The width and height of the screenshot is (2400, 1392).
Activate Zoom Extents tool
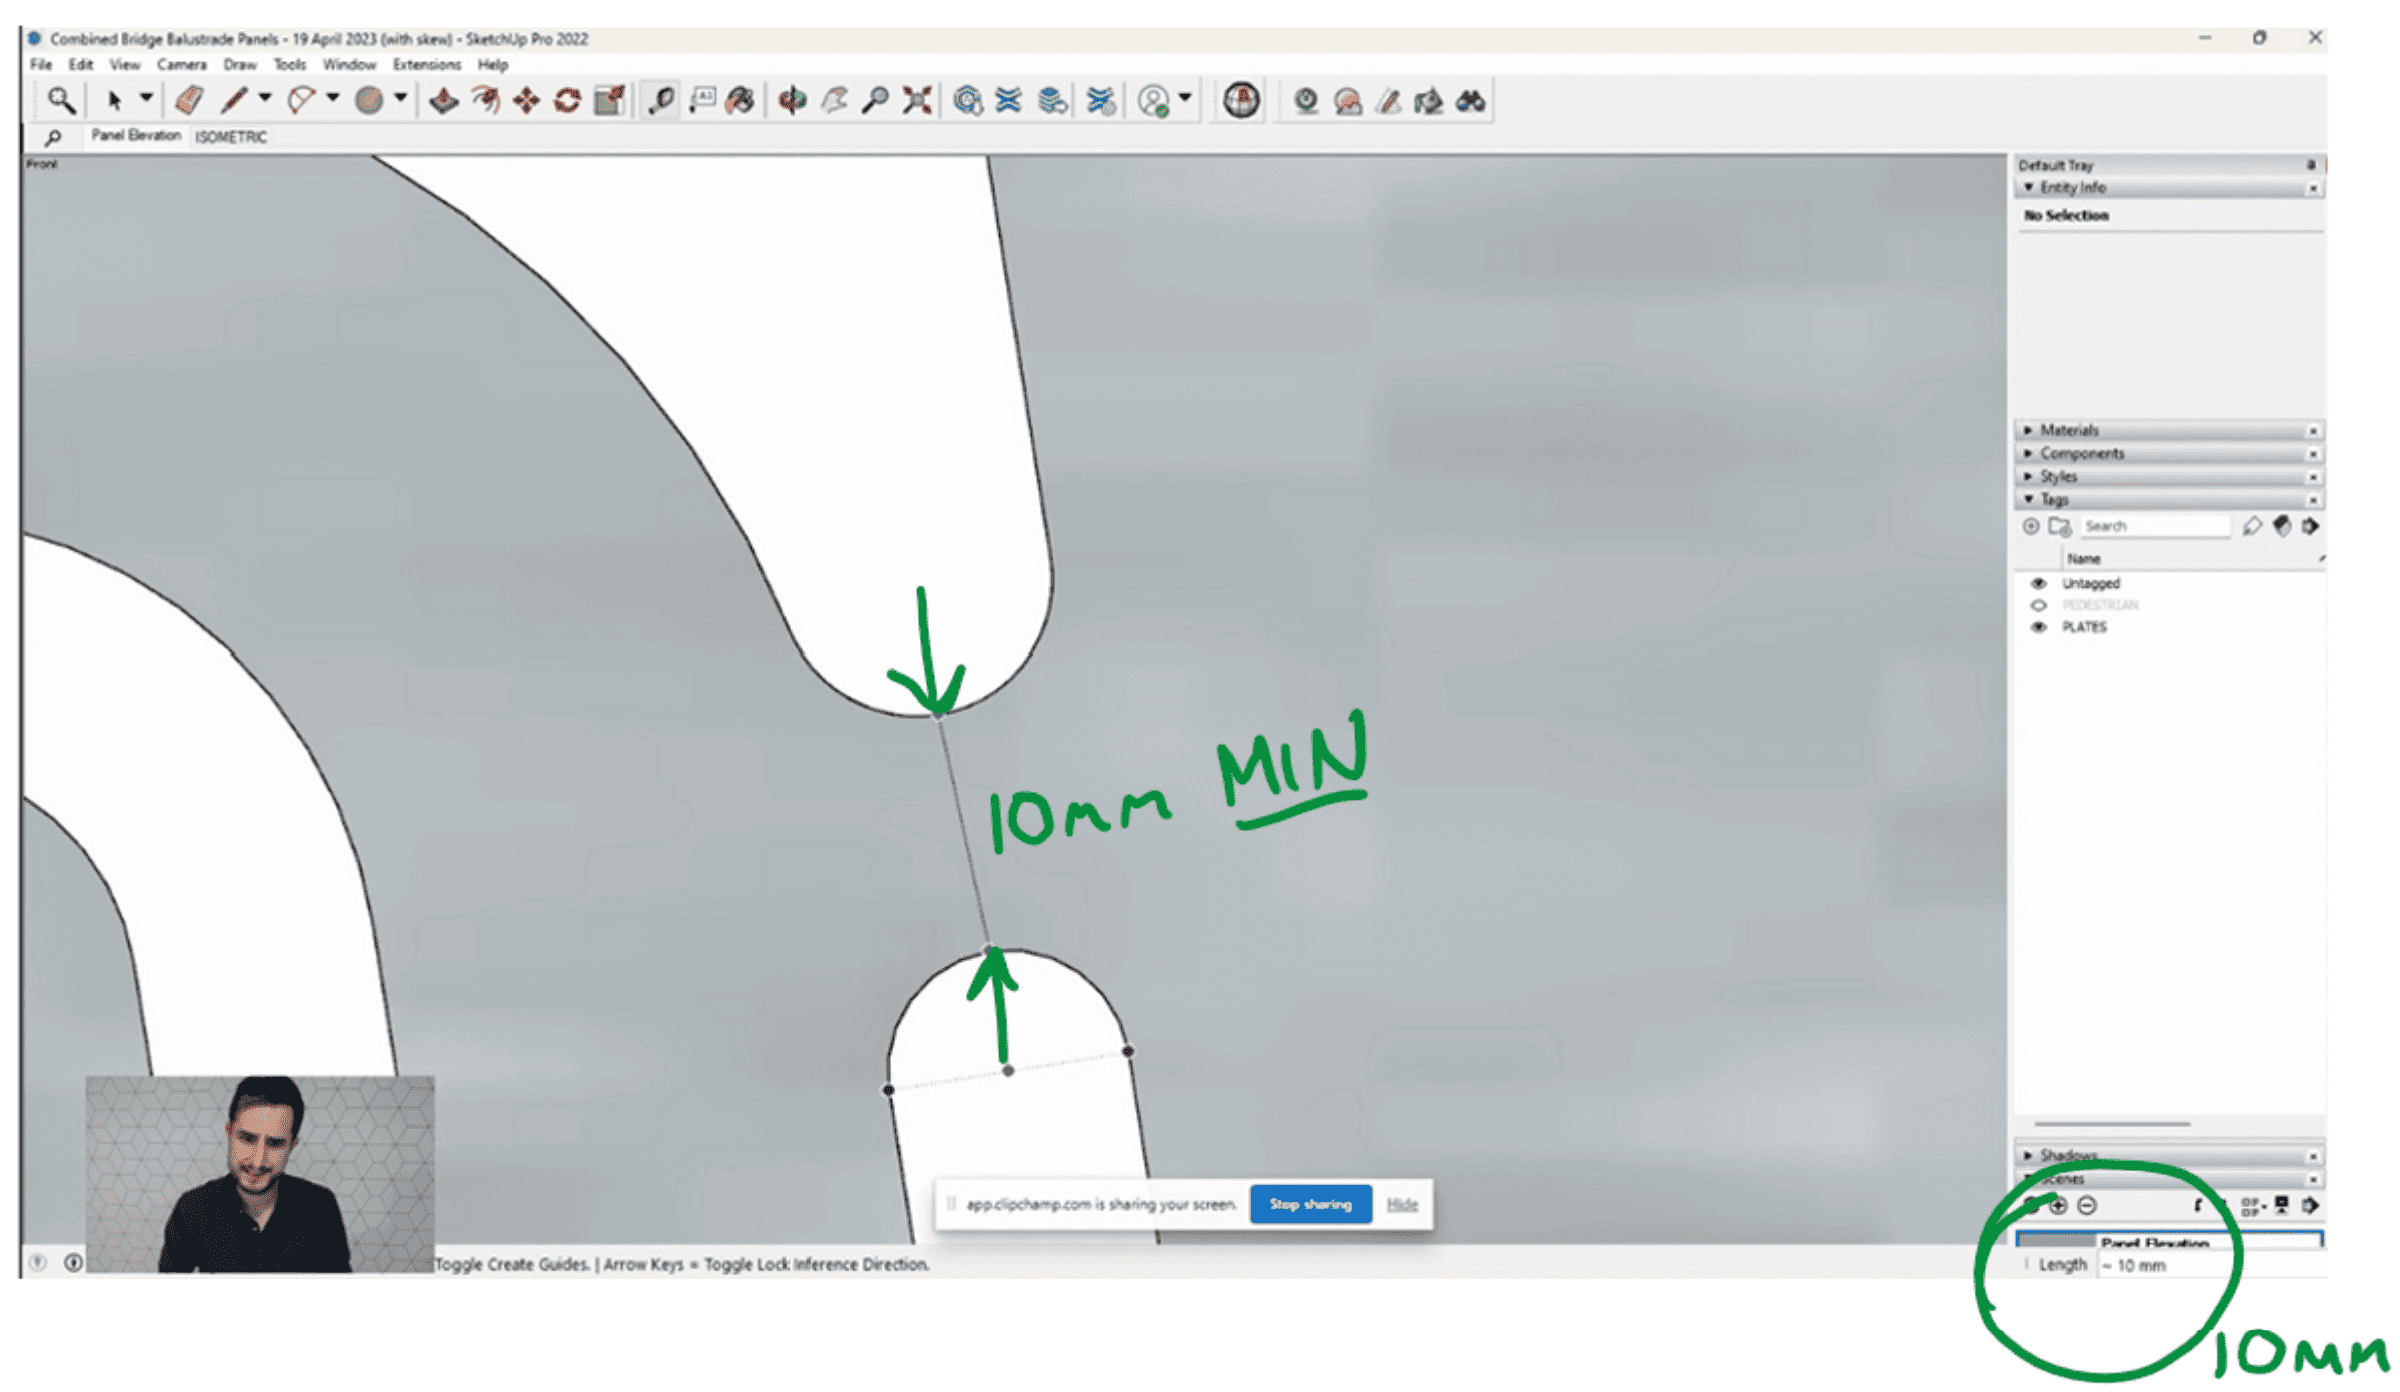coord(916,101)
